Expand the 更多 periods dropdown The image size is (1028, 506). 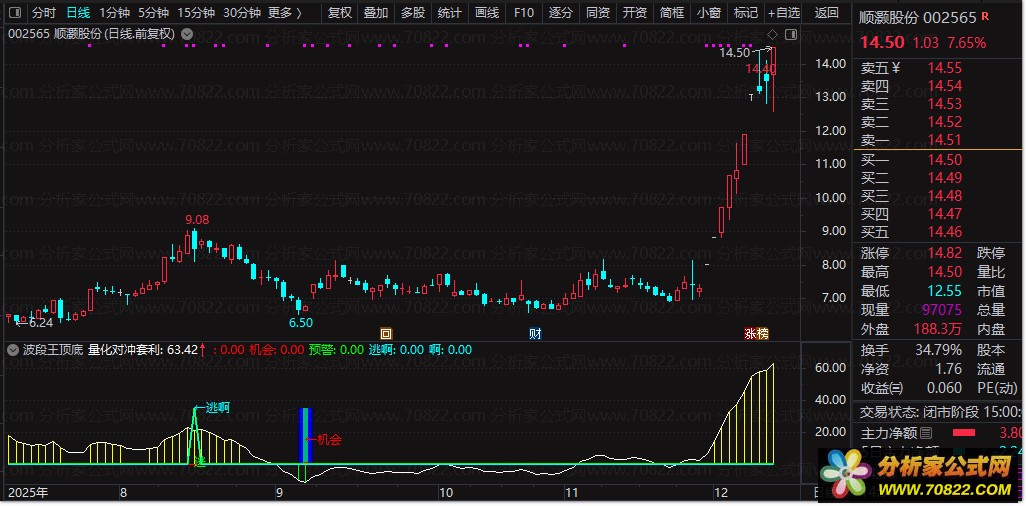coord(285,12)
